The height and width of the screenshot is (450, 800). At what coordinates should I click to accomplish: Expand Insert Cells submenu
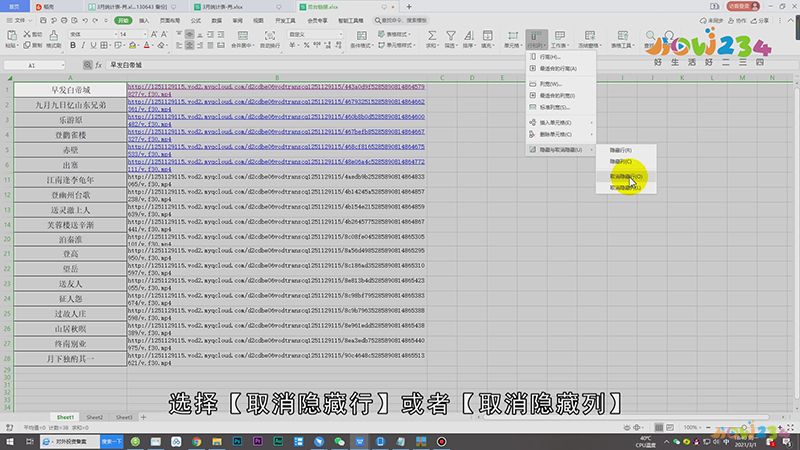point(560,122)
